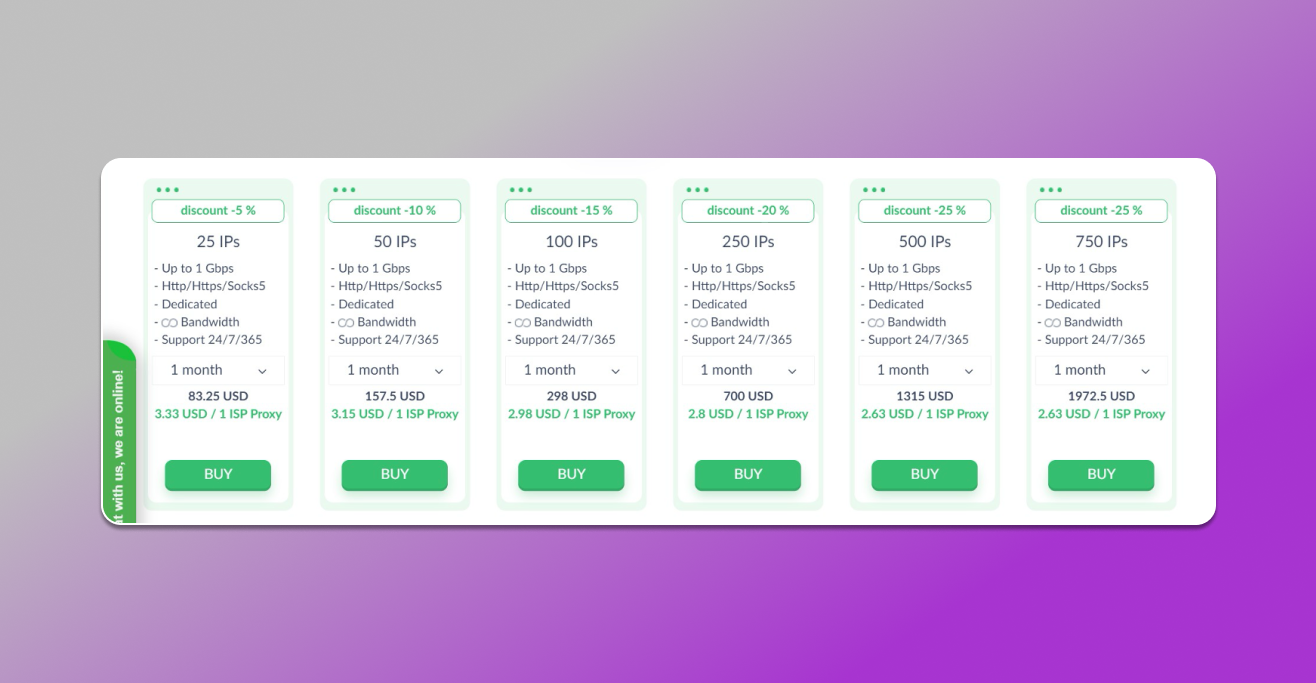Select the discount -20 % label
1316x683 pixels.
pyautogui.click(x=748, y=211)
